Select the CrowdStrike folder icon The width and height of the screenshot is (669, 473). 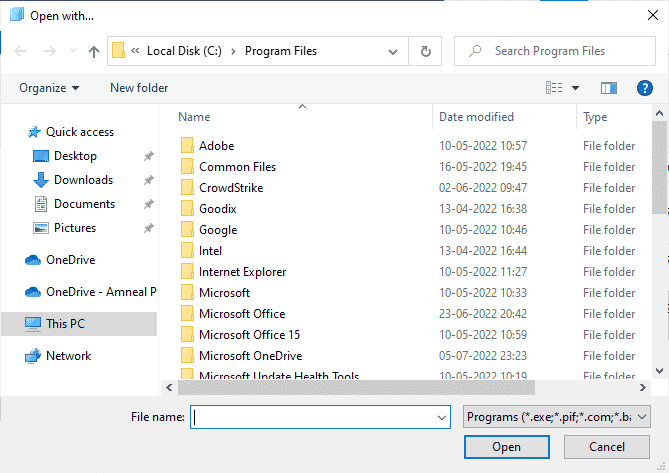click(x=187, y=187)
